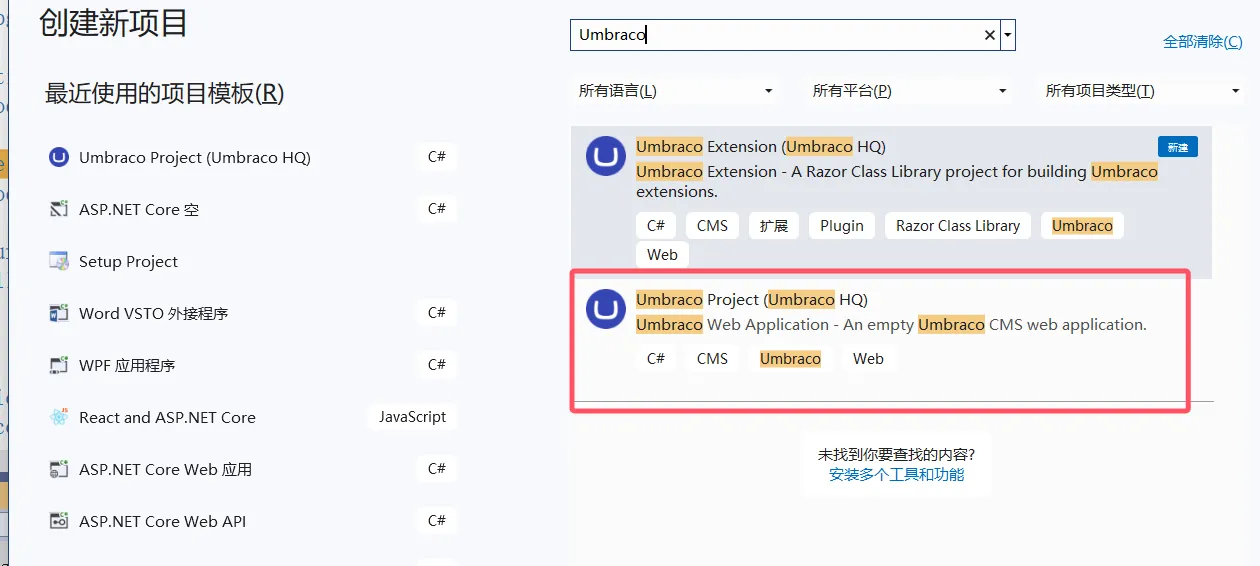
Task: Click the 全部清除 link
Action: 1203,41
